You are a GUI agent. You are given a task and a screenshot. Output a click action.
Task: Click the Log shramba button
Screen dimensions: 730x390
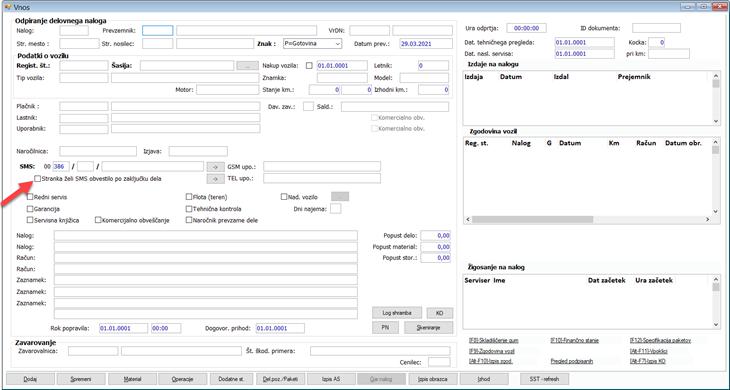397,313
